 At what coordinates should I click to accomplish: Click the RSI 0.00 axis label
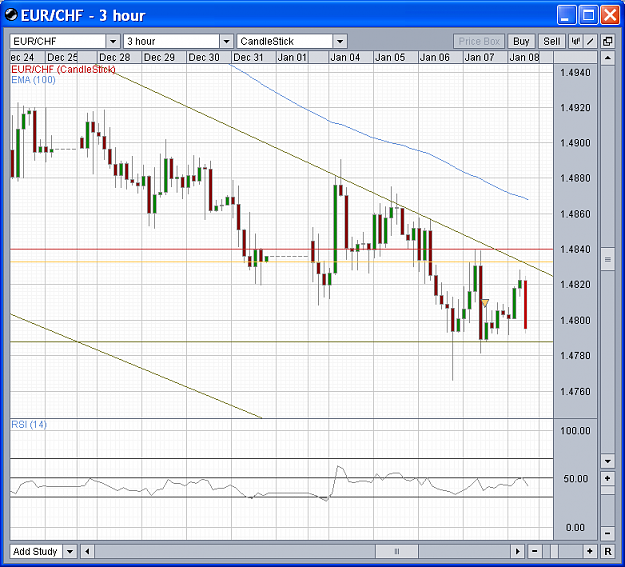pyautogui.click(x=575, y=528)
